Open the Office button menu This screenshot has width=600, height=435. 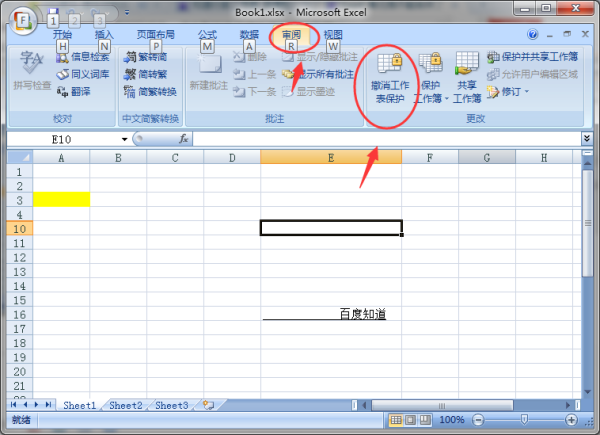click(23, 21)
